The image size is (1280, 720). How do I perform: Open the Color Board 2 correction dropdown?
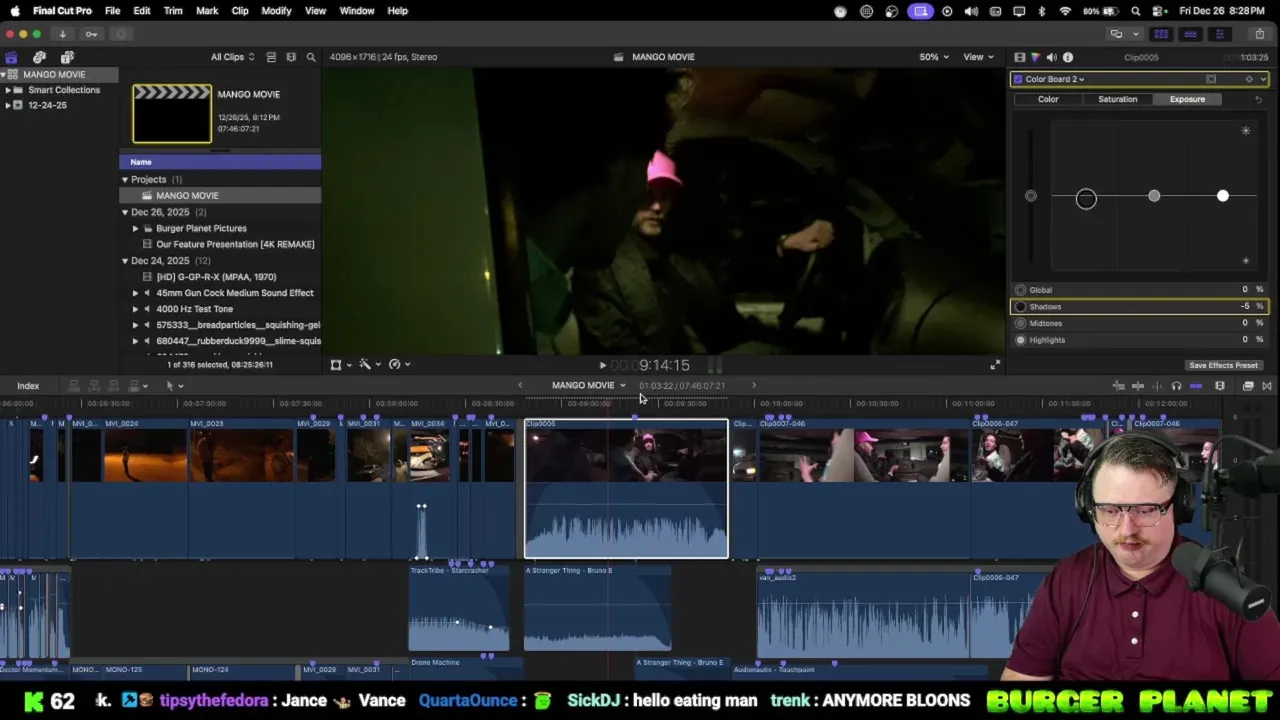click(1055, 79)
